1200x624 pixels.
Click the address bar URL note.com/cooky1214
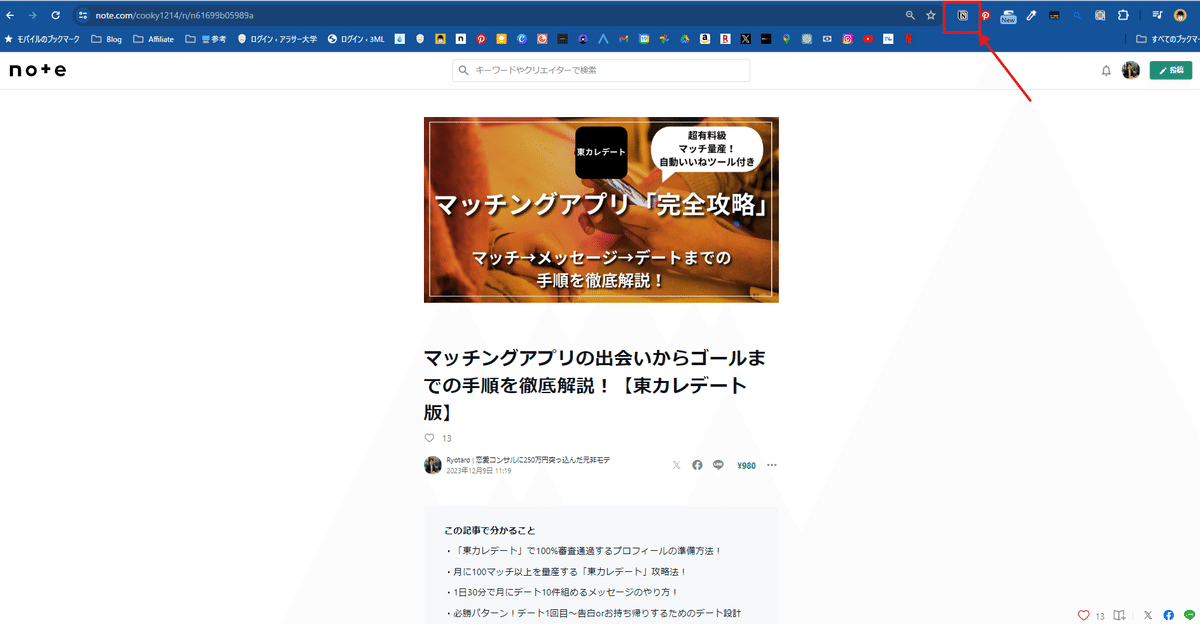[x=174, y=16]
